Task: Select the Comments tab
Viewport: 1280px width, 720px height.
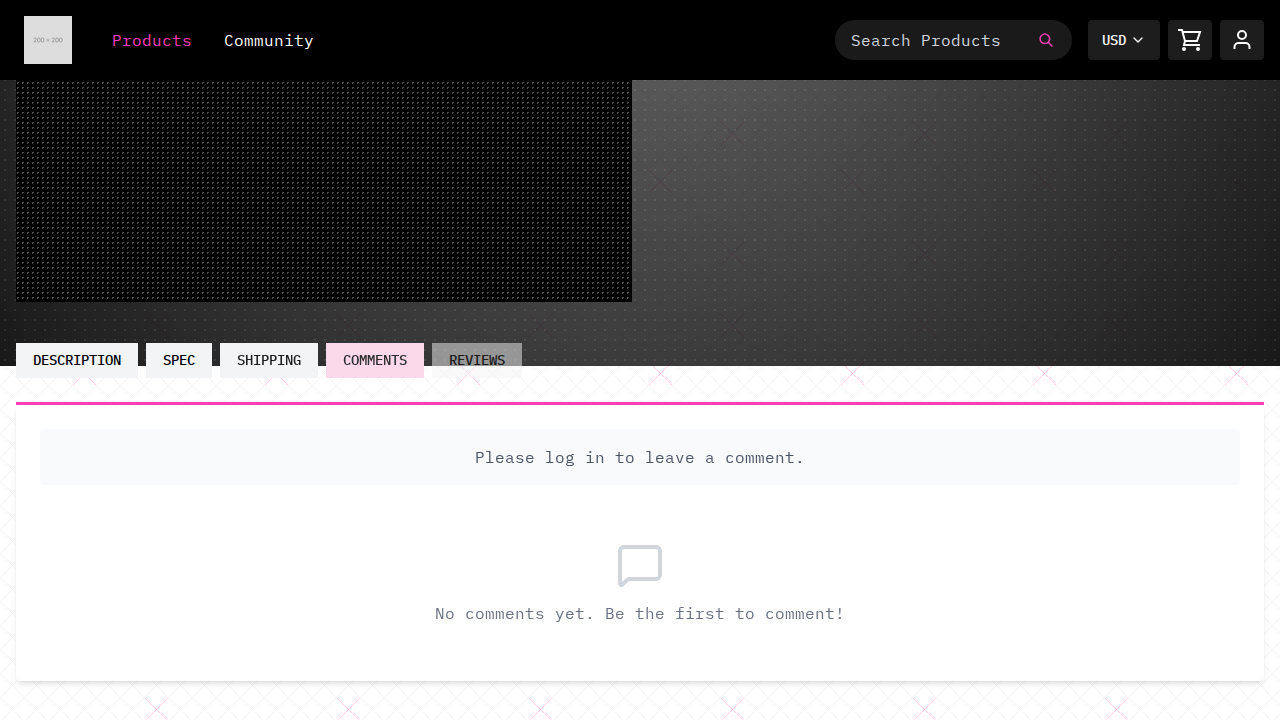Action: point(375,360)
